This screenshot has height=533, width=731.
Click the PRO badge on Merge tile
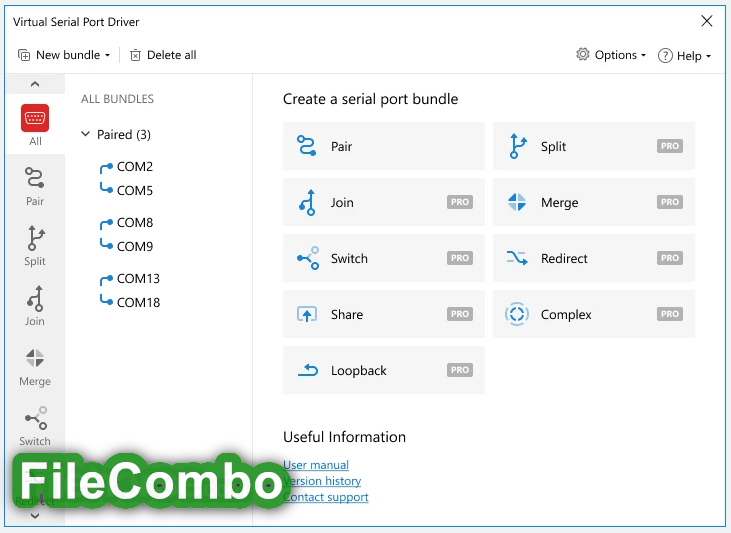click(670, 202)
